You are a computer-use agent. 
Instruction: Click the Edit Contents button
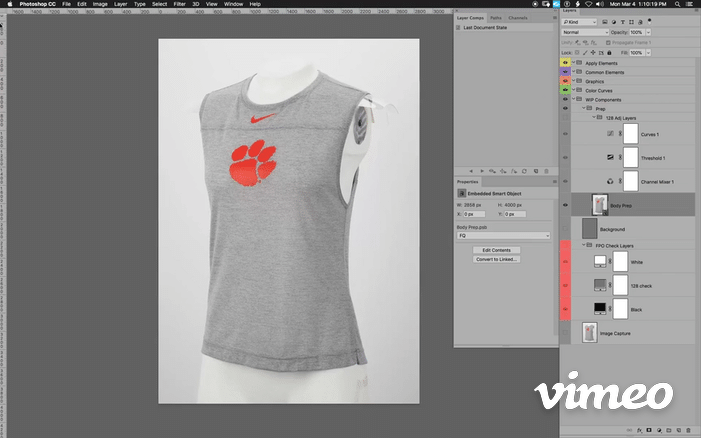click(x=496, y=250)
